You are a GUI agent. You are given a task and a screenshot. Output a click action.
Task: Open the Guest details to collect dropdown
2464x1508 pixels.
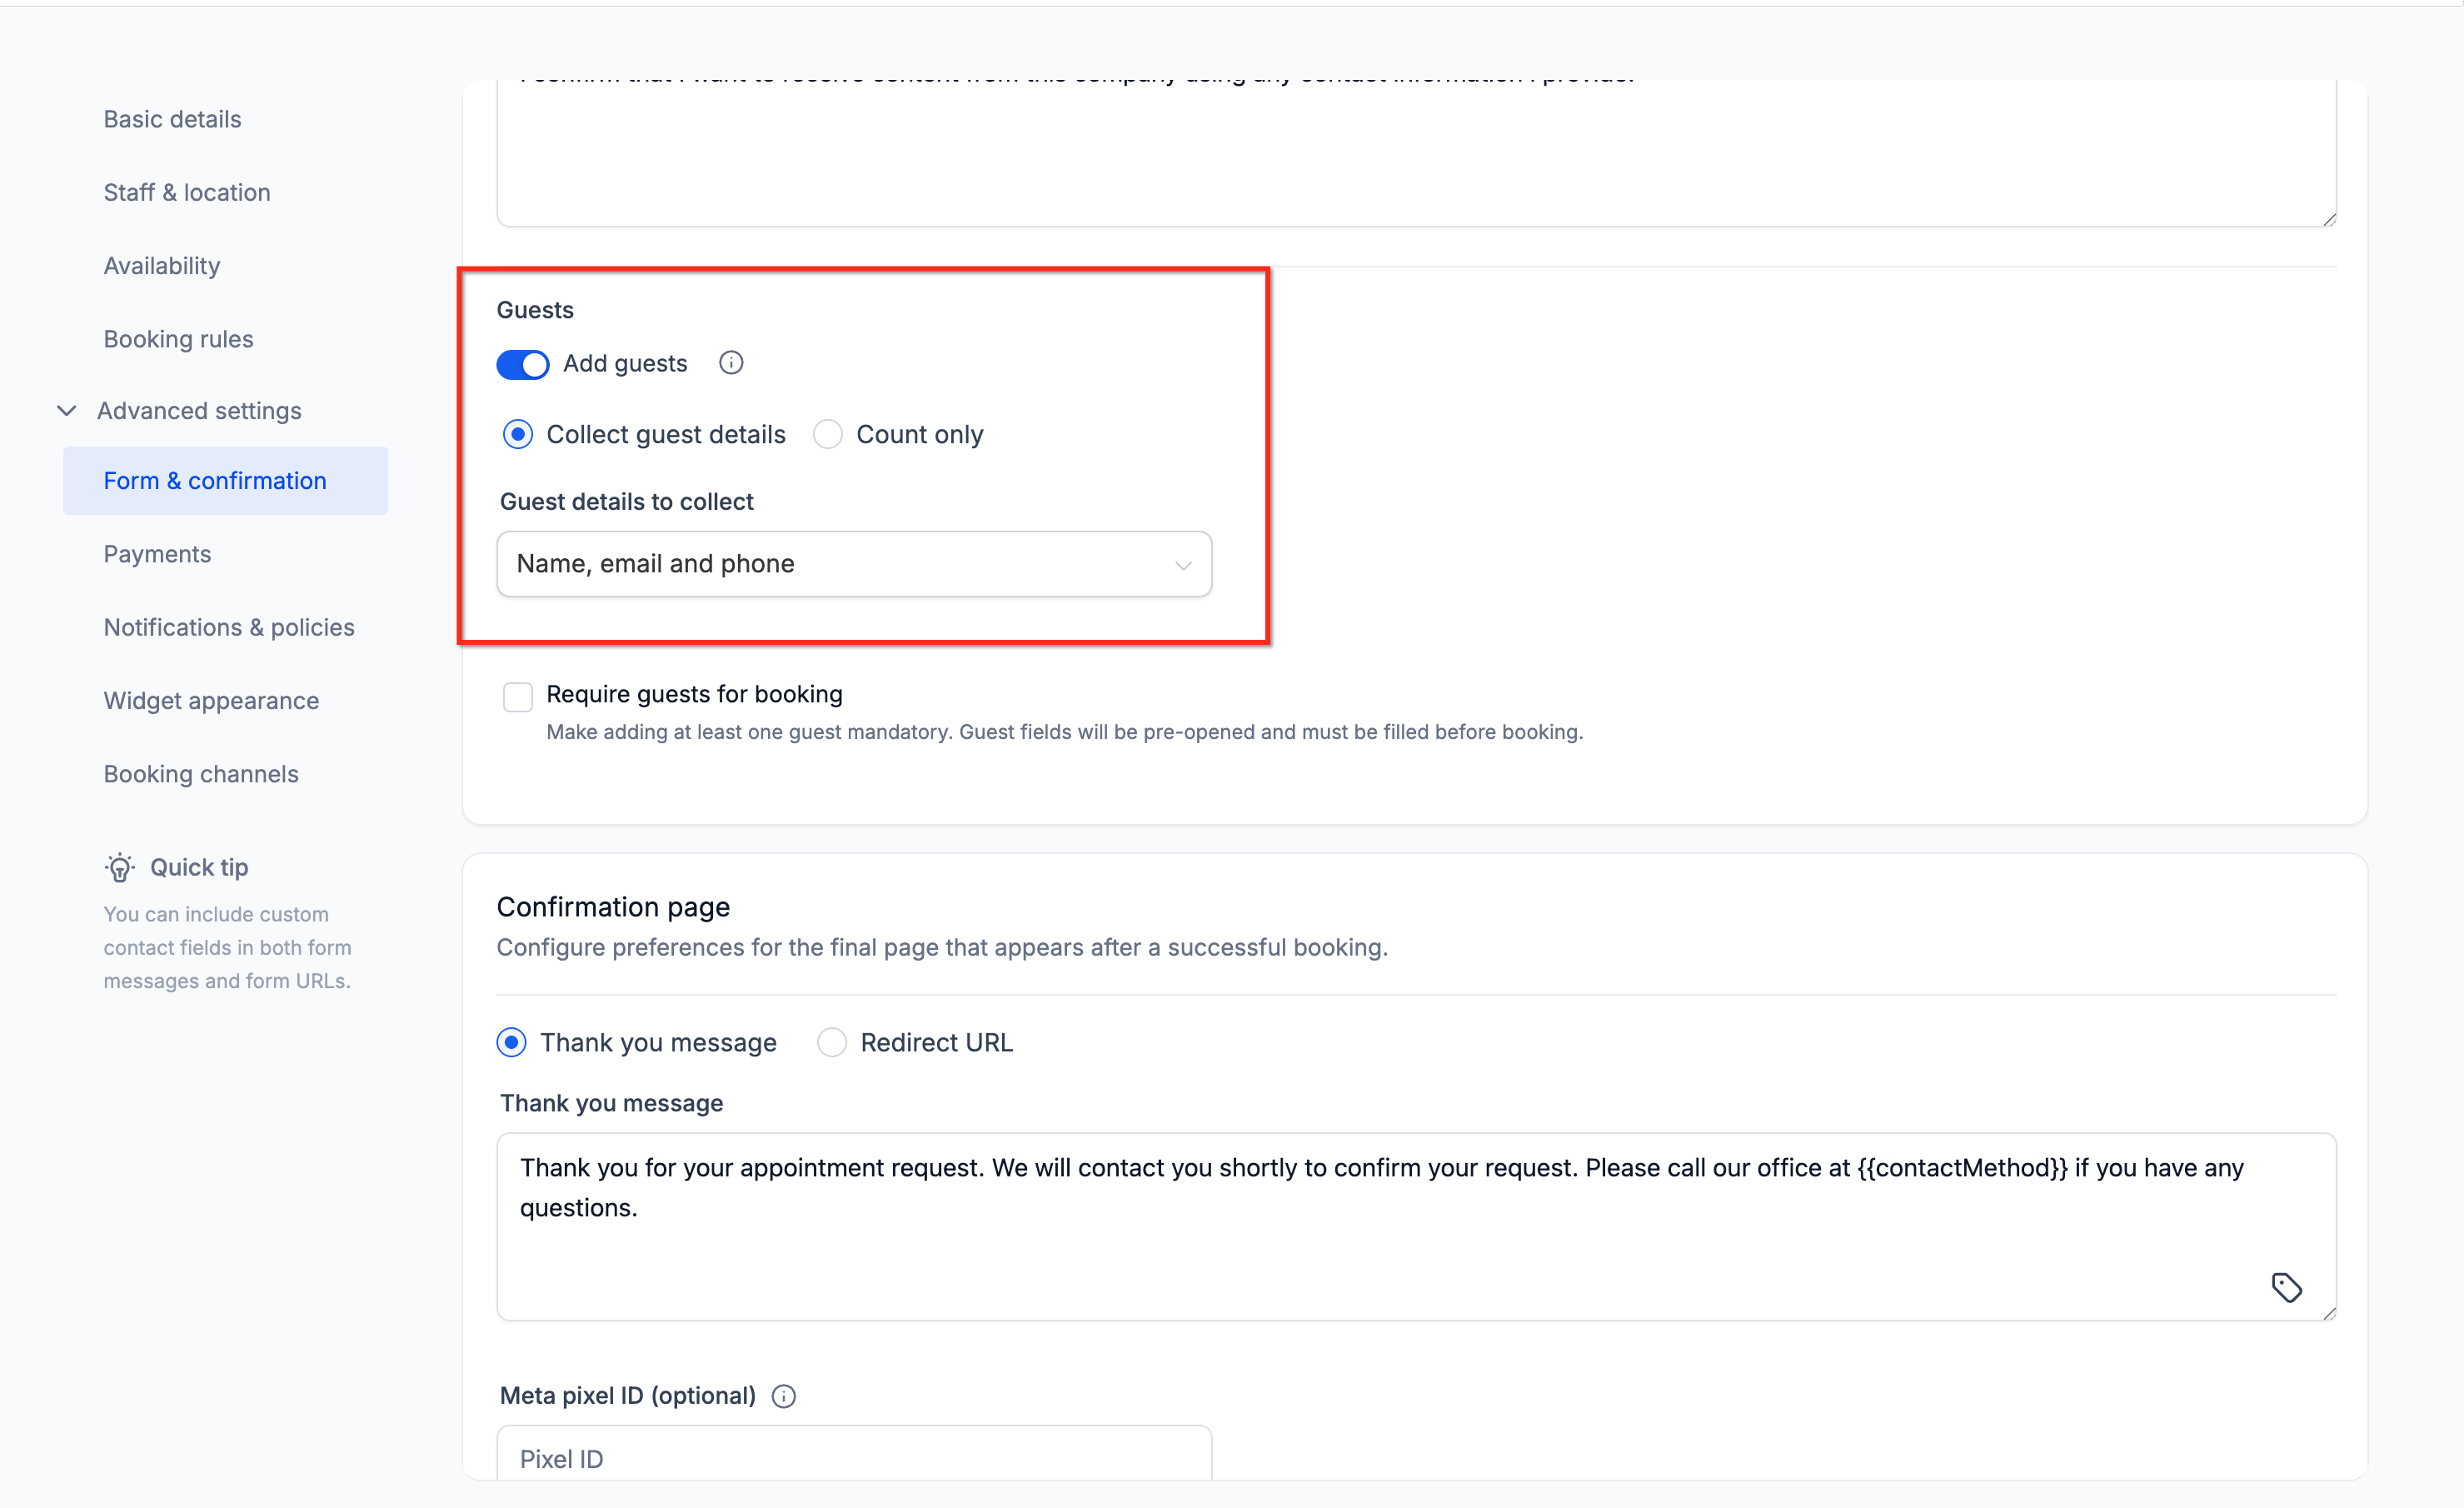(854, 564)
